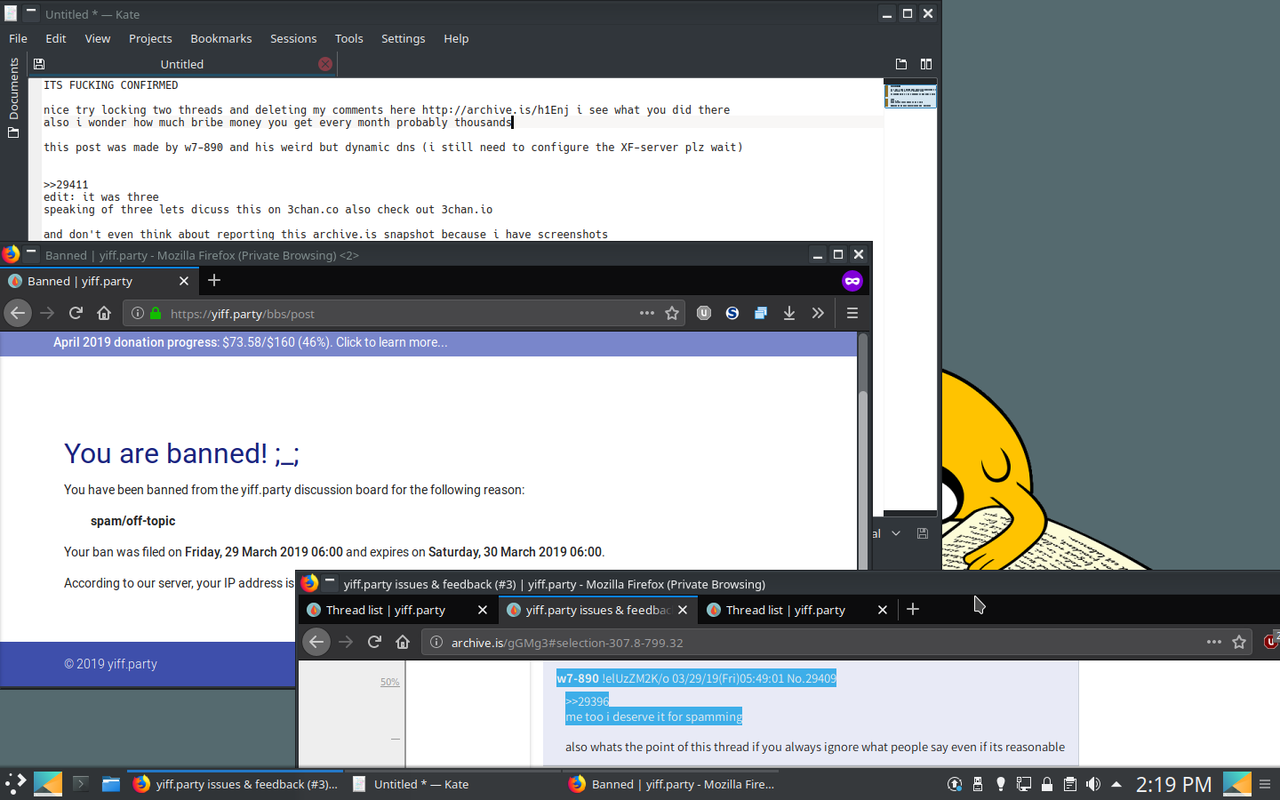Go to home page in Banned Firefox window
Image resolution: width=1280 pixels, height=800 pixels.
coord(104,313)
